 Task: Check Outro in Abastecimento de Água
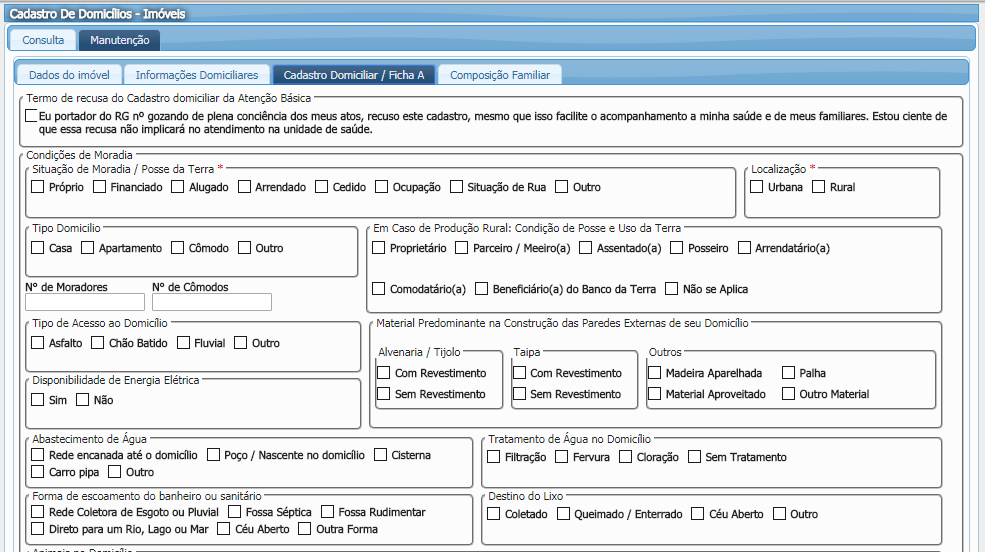point(114,471)
